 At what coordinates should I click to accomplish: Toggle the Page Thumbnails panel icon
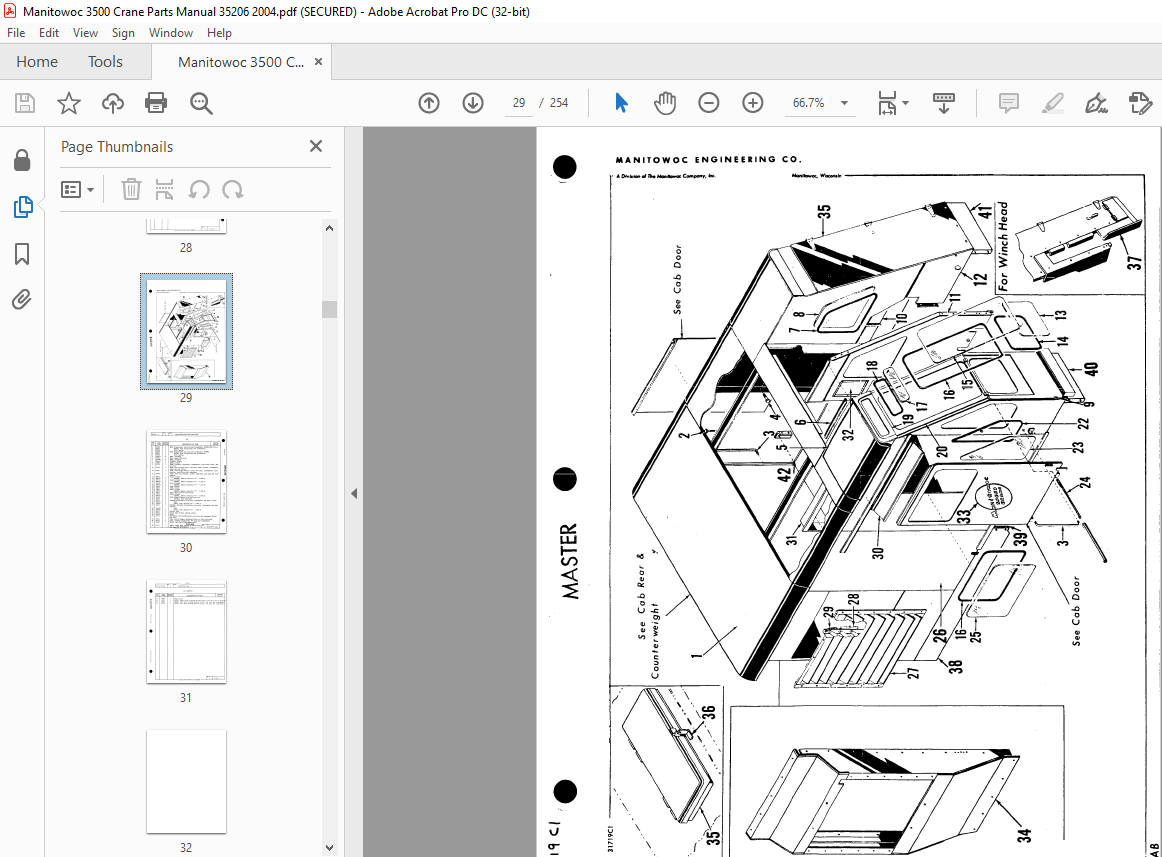pos(22,207)
